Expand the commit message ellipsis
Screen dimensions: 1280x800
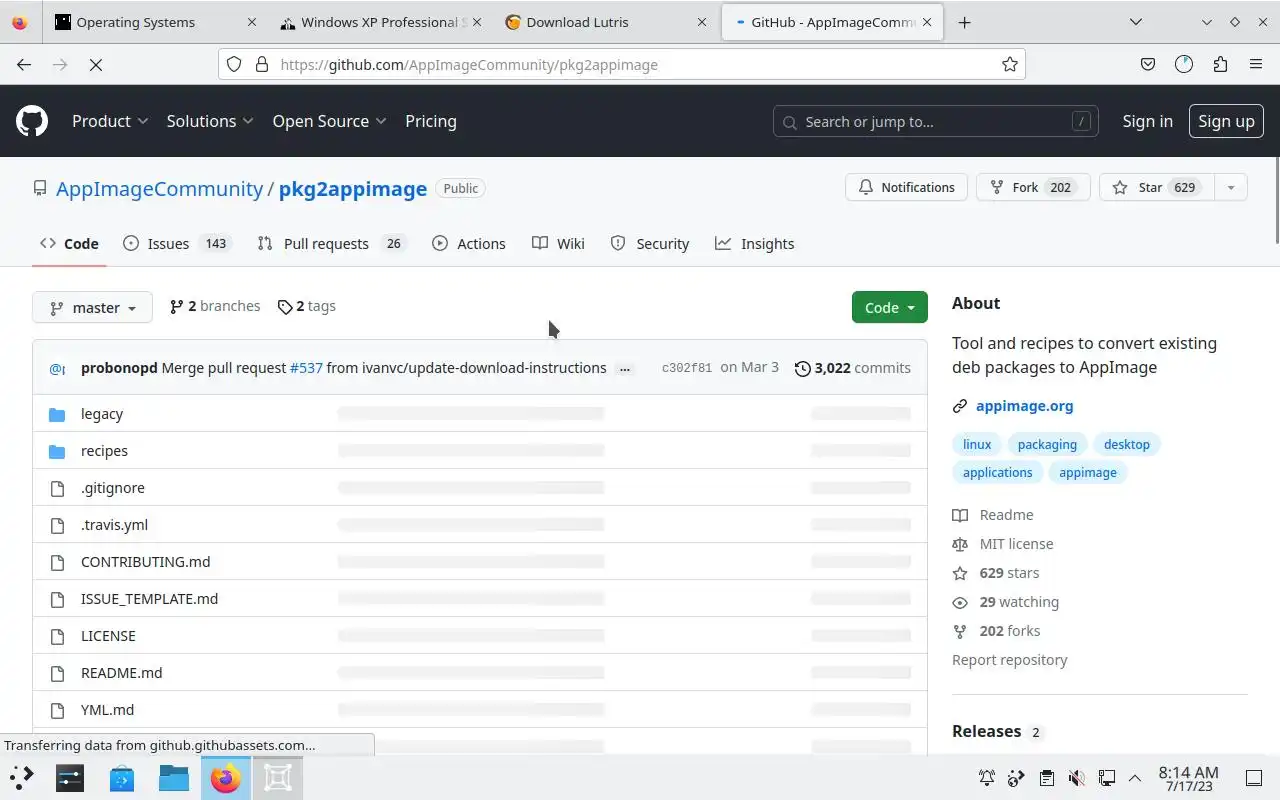(625, 369)
